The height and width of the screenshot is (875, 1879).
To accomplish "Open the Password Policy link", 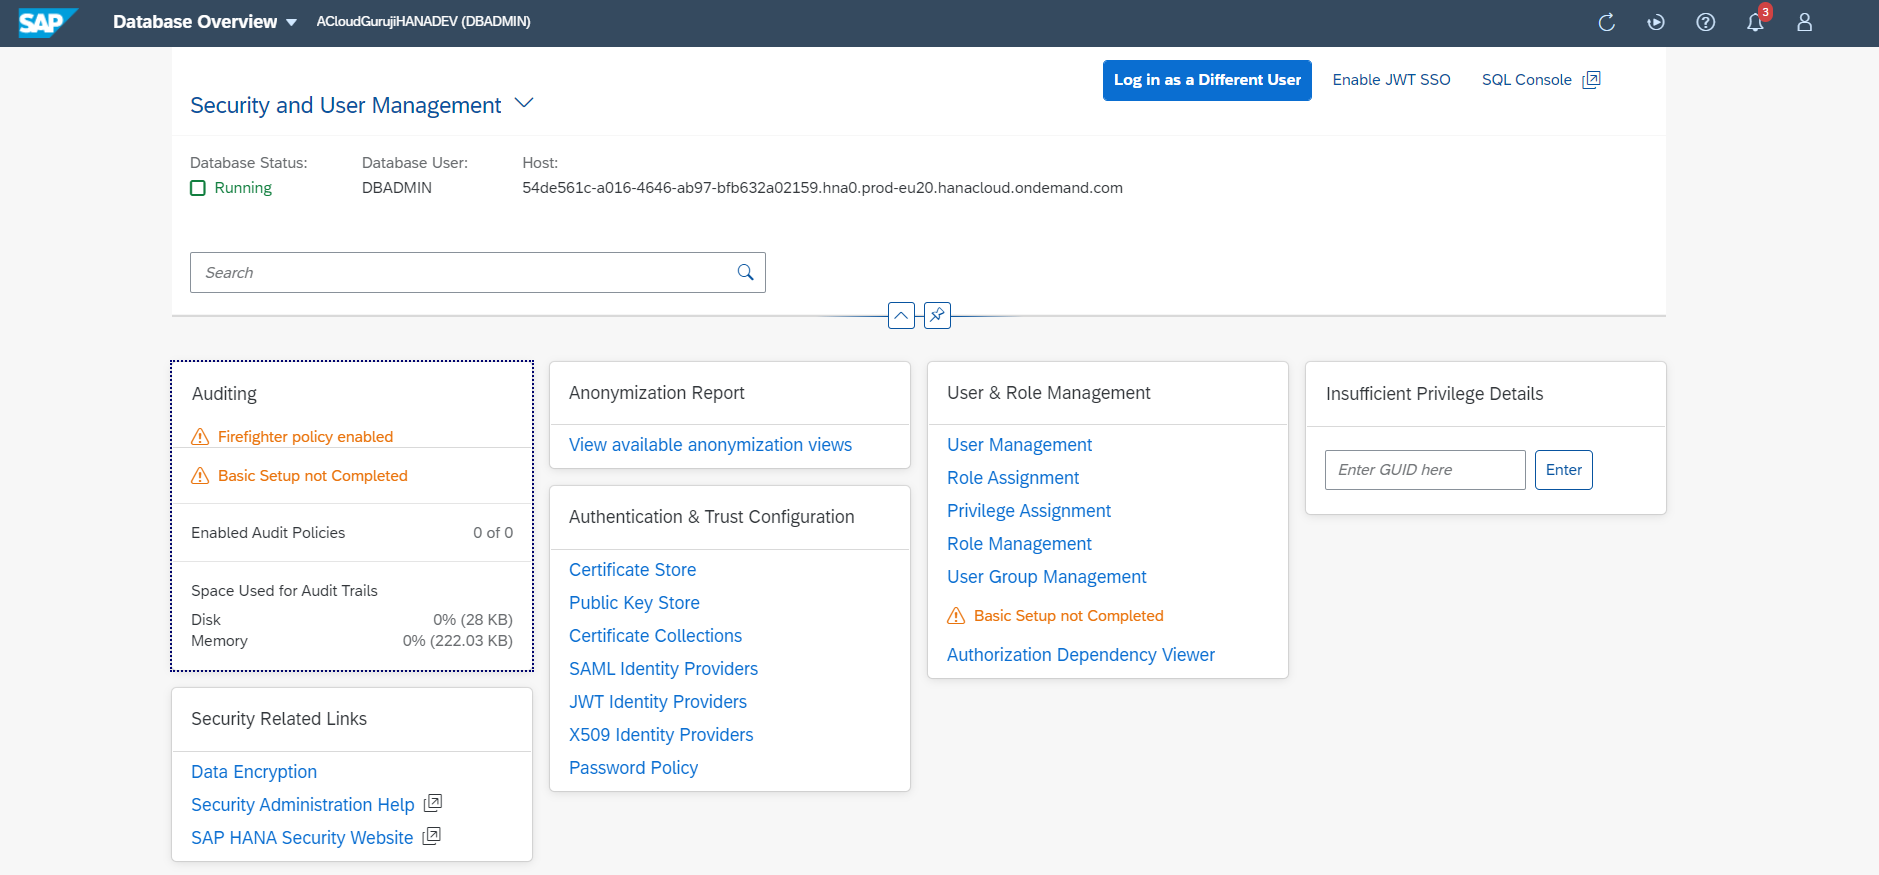I will click(x=633, y=768).
